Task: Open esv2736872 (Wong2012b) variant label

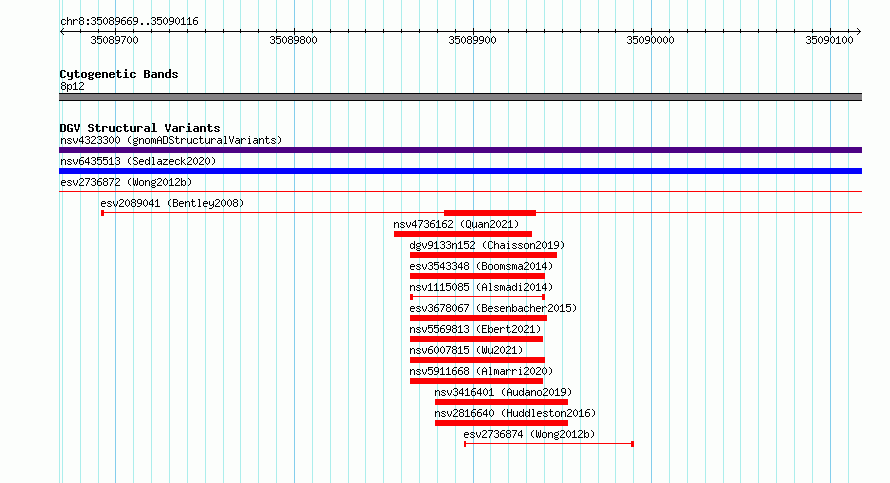Action: (x=126, y=182)
